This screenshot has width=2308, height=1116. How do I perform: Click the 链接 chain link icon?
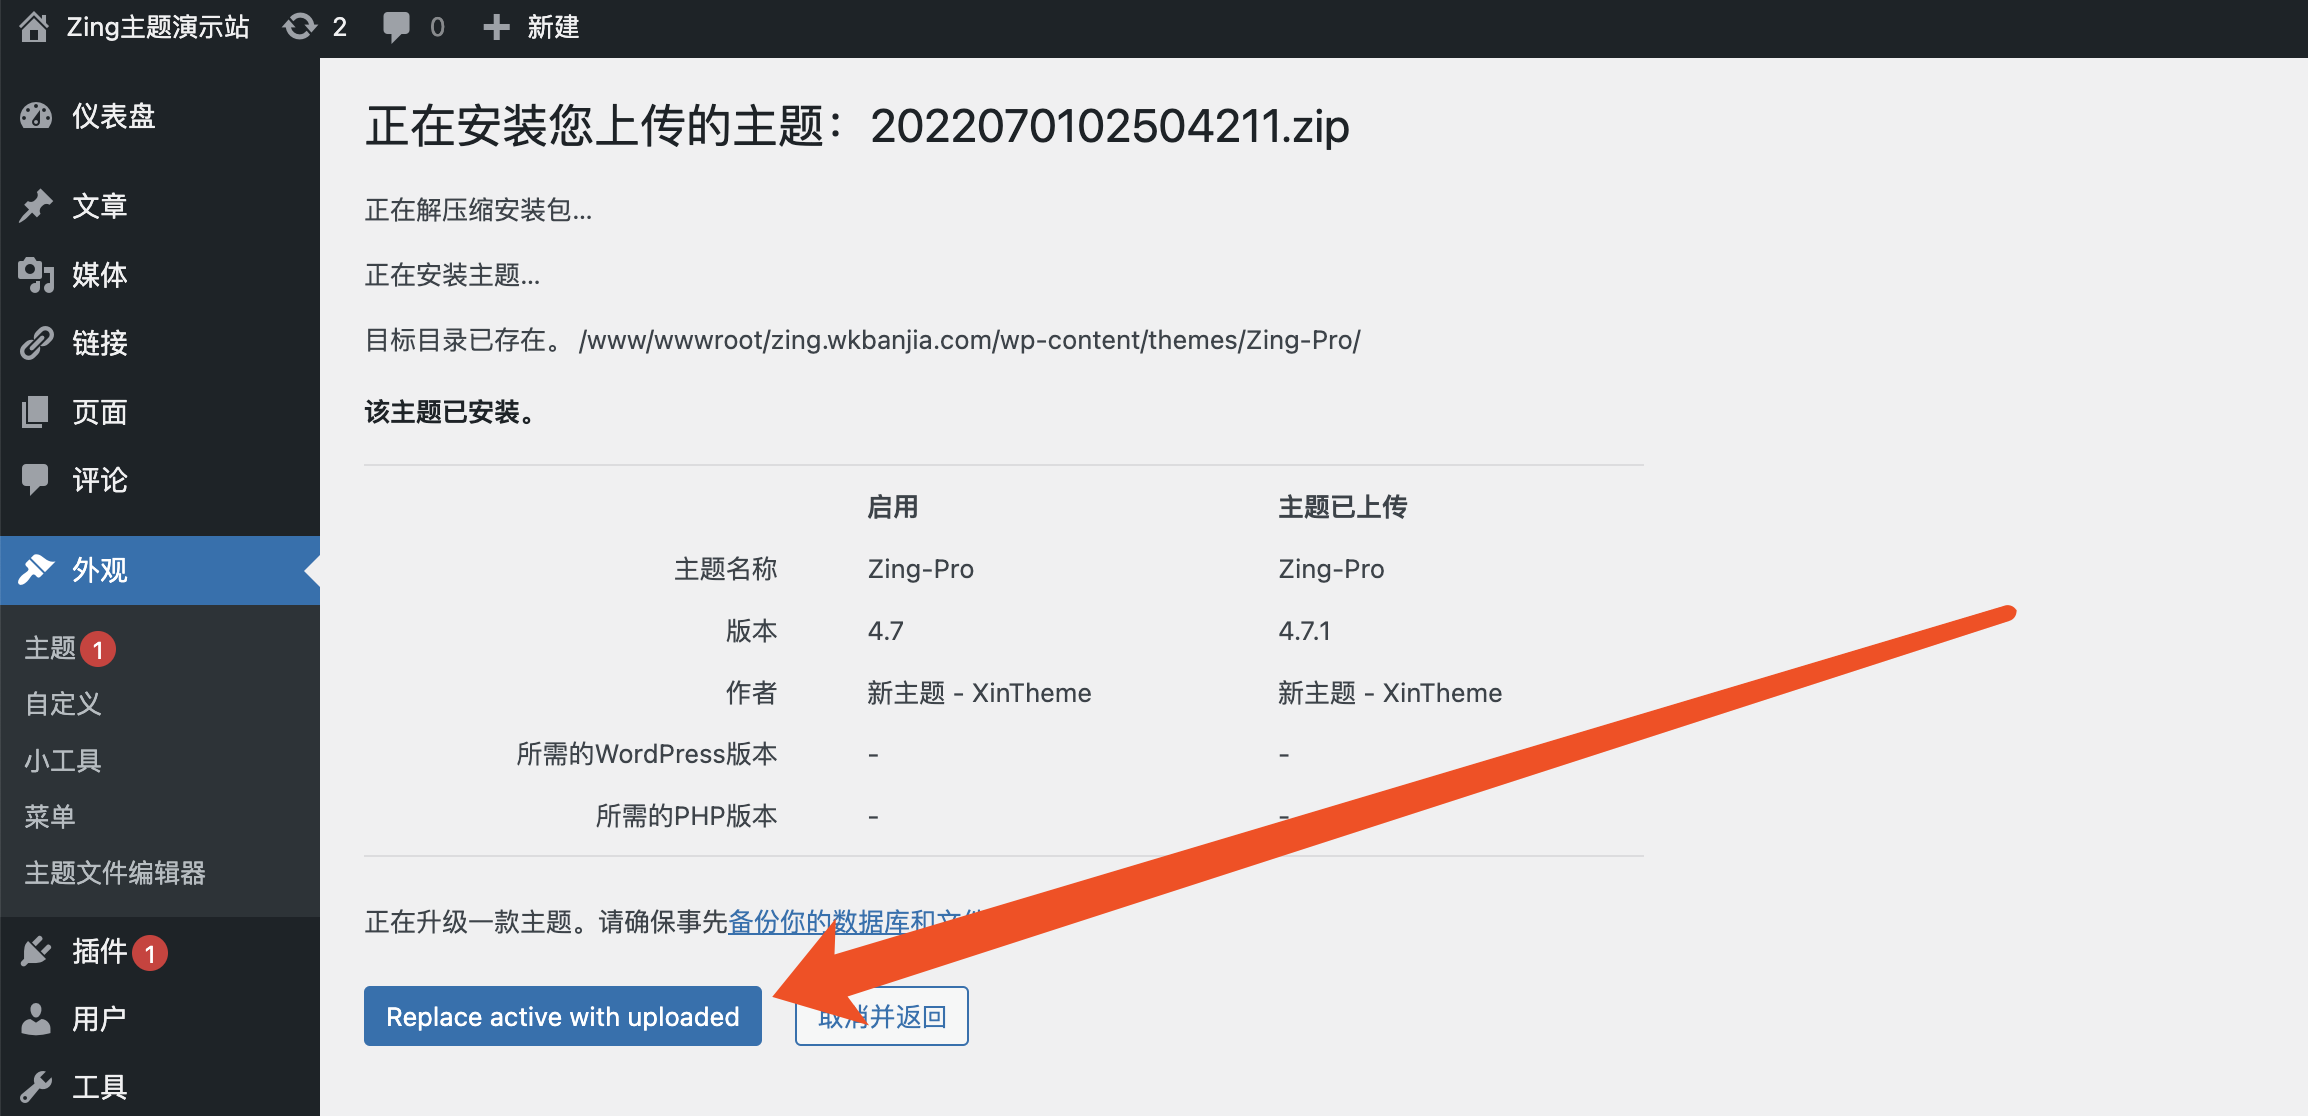[36, 343]
